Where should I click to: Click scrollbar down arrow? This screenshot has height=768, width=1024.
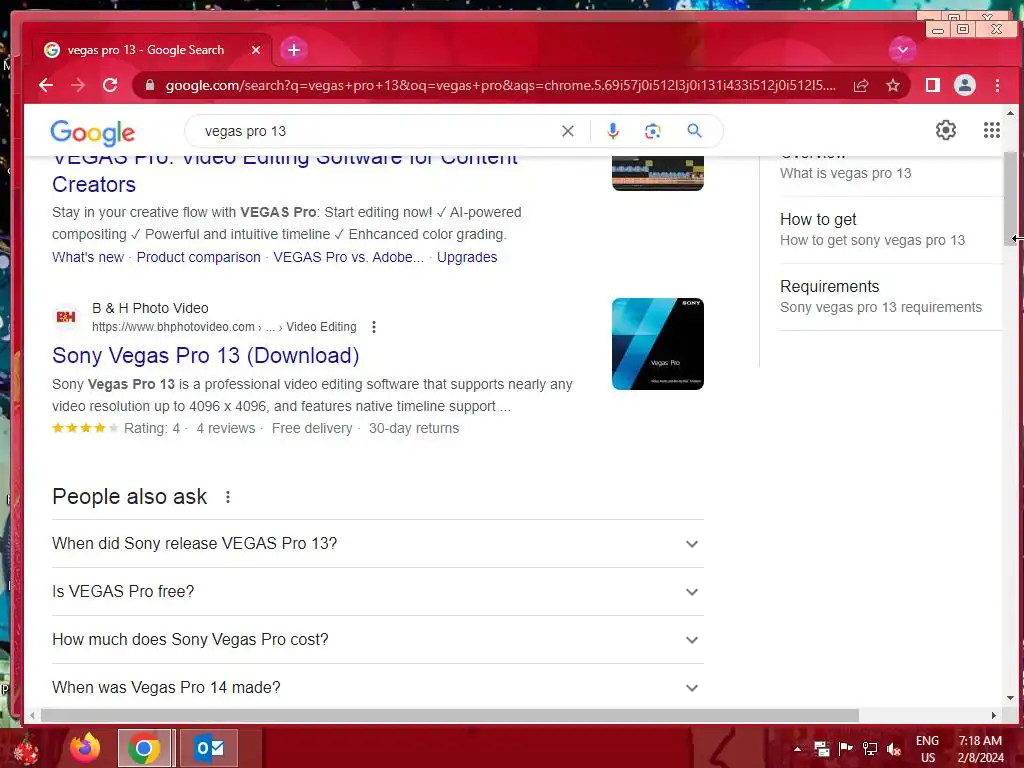[1010, 697]
